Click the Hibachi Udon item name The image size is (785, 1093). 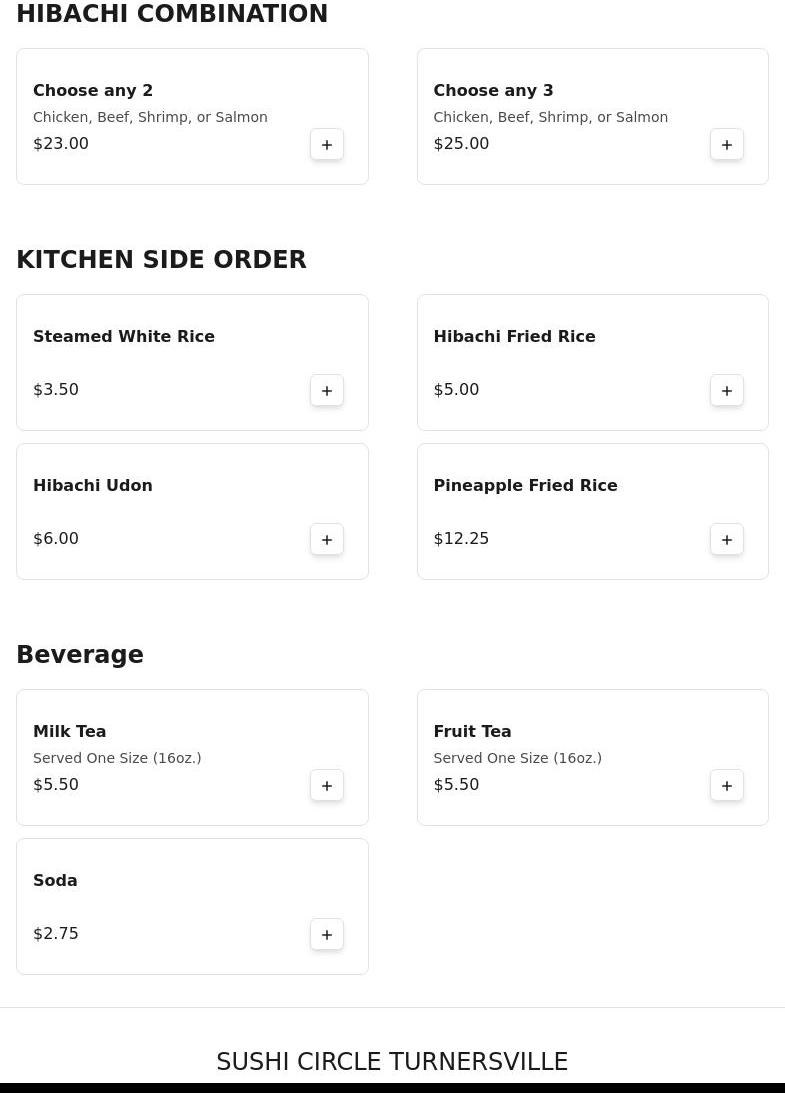pyautogui.click(x=93, y=485)
